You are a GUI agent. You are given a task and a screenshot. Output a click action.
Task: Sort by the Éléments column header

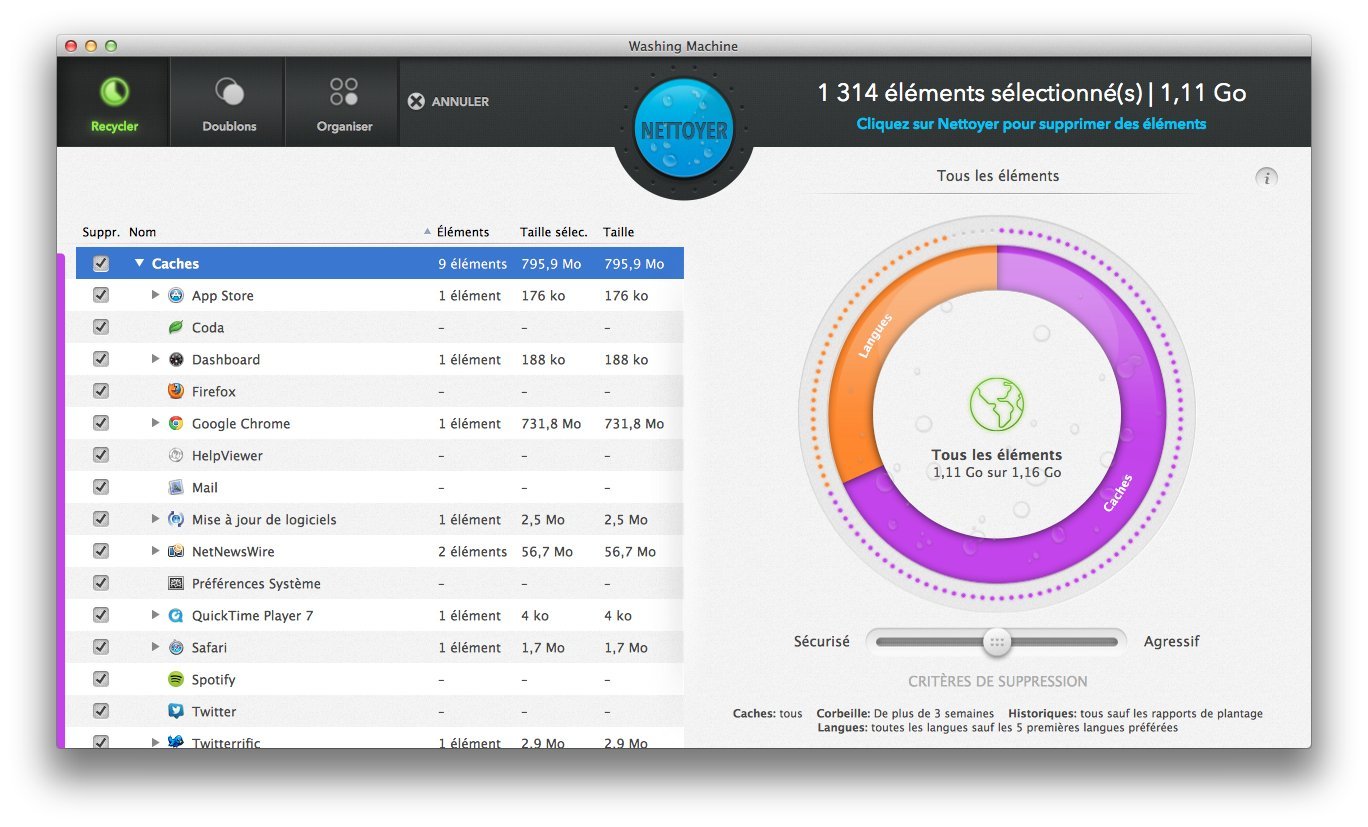tap(463, 232)
